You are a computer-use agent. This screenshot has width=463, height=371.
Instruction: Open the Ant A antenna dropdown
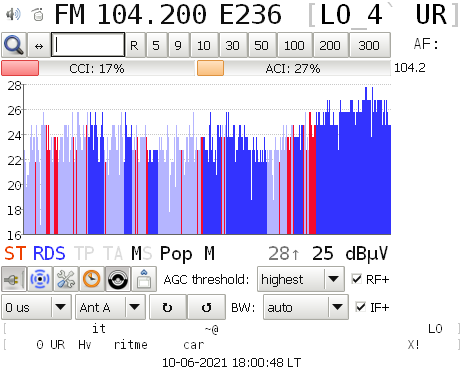coord(110,307)
